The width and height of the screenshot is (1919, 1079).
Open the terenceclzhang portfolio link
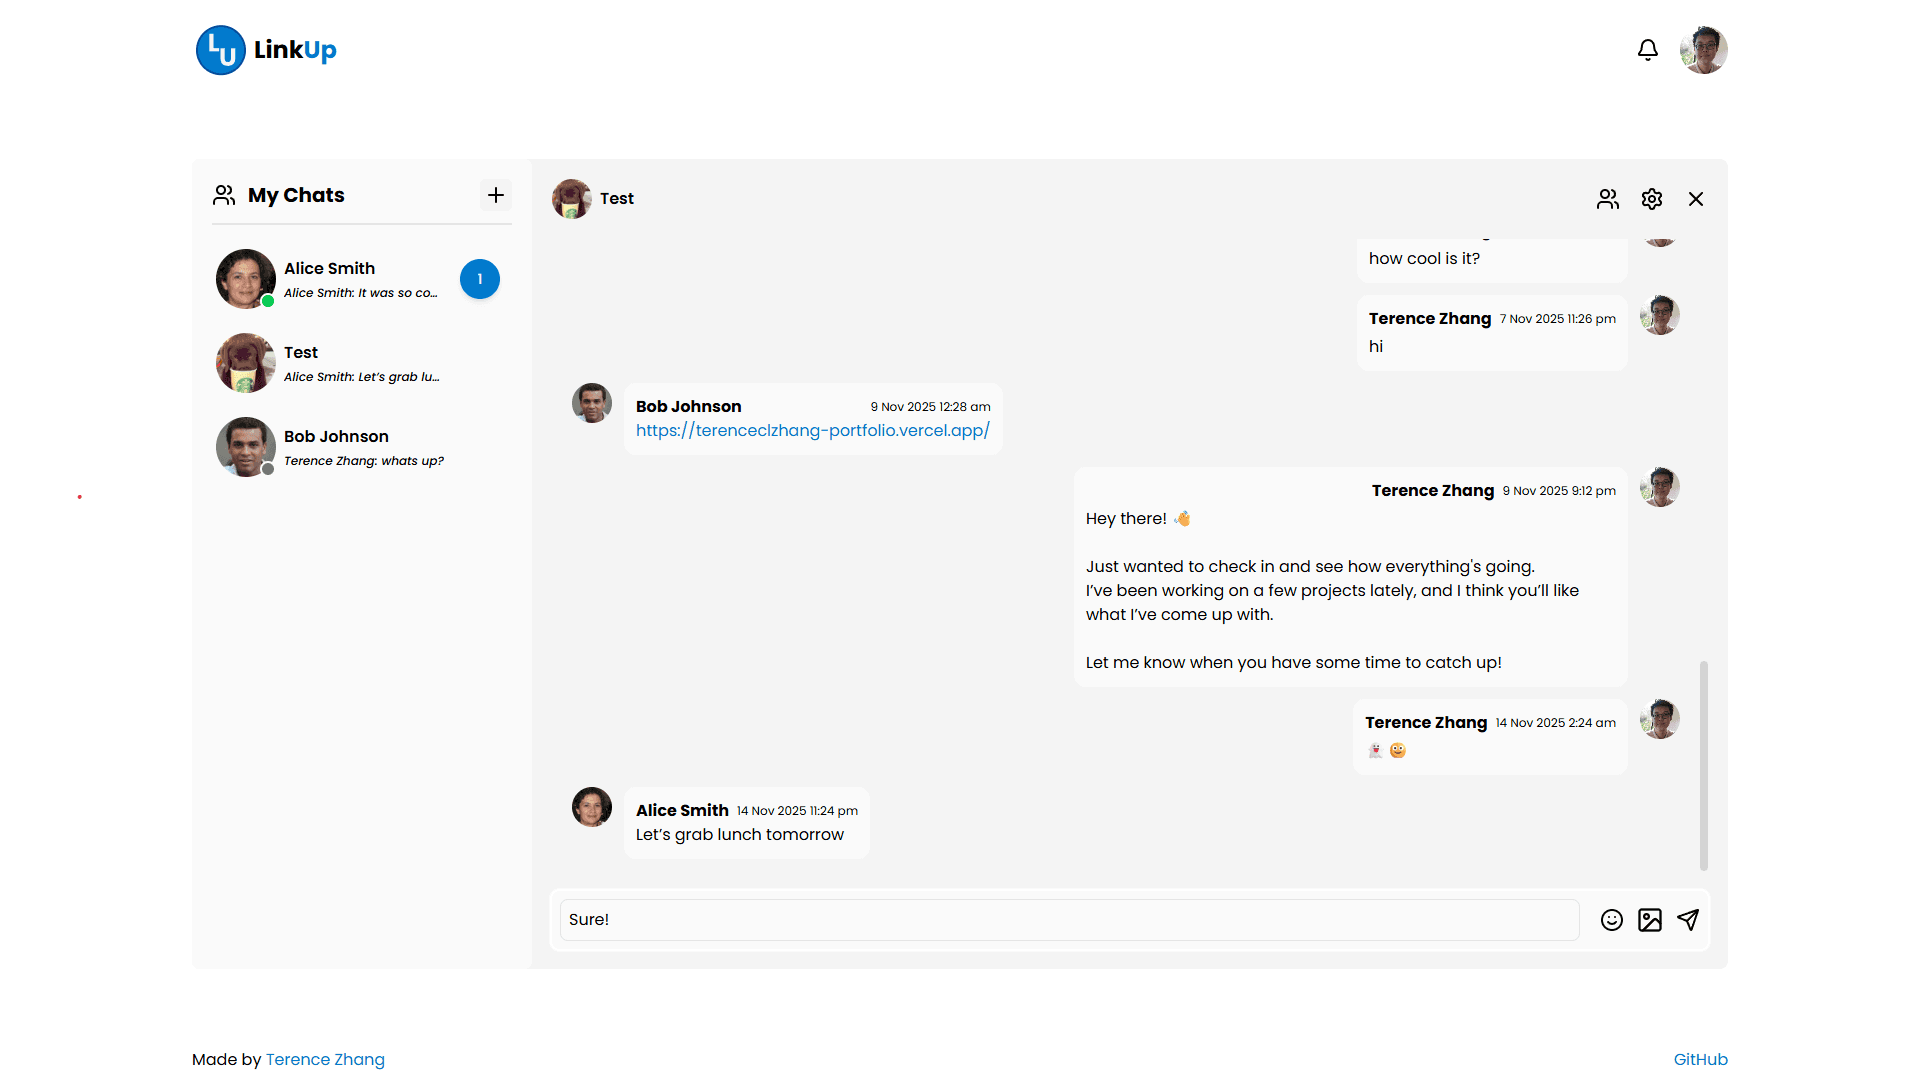click(812, 431)
